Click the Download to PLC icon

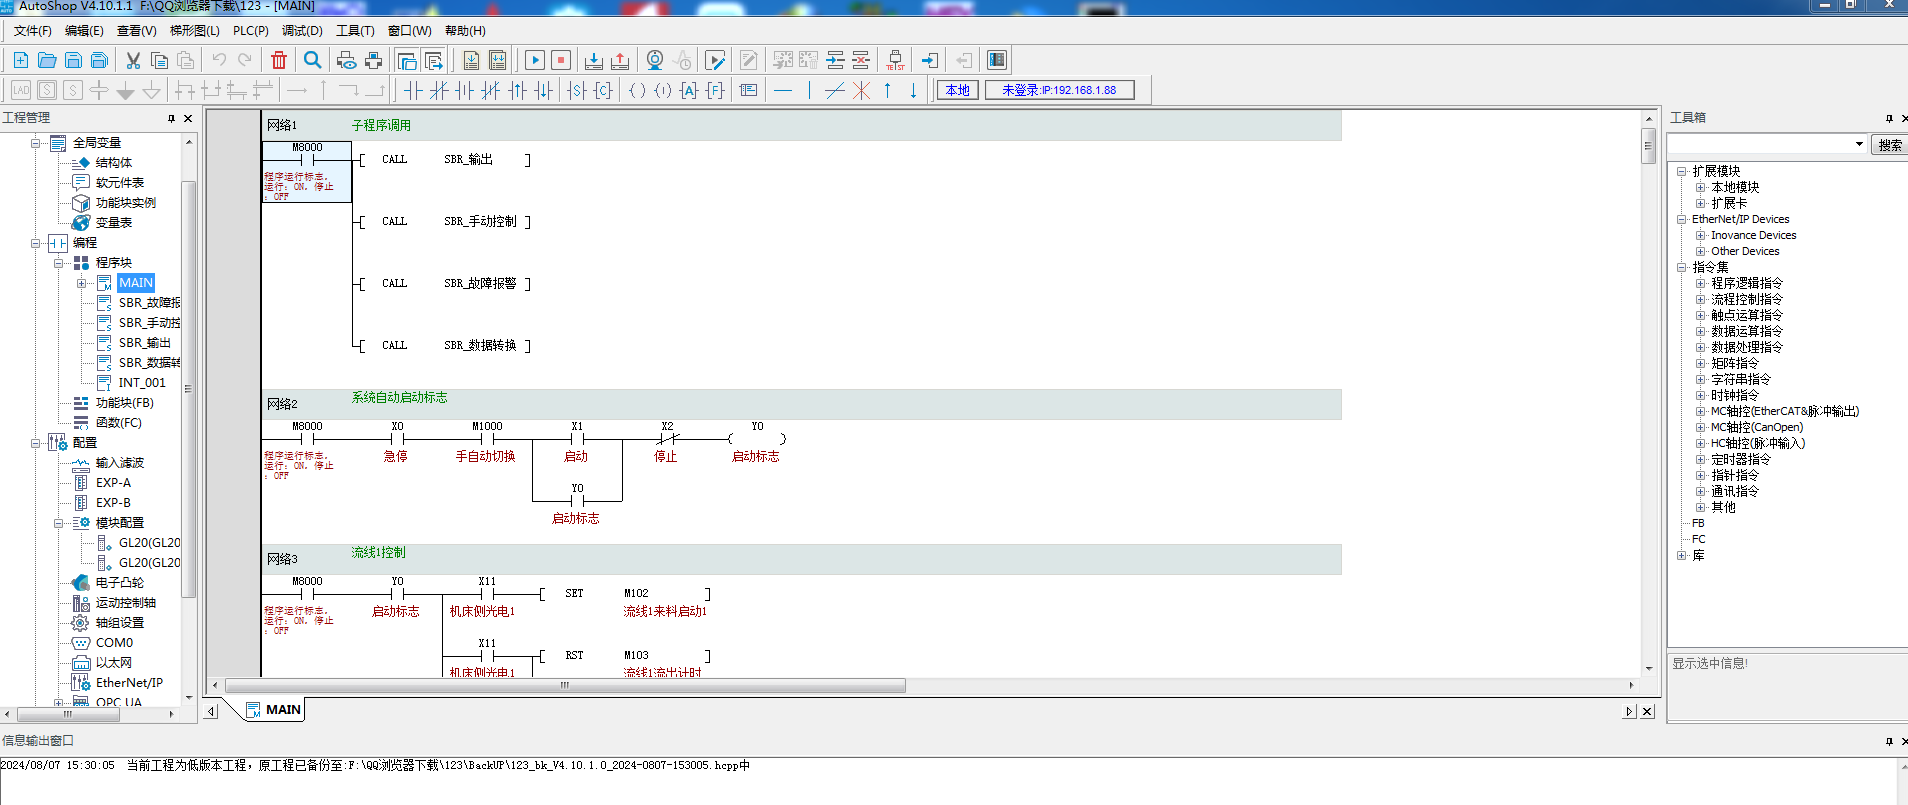pos(593,60)
